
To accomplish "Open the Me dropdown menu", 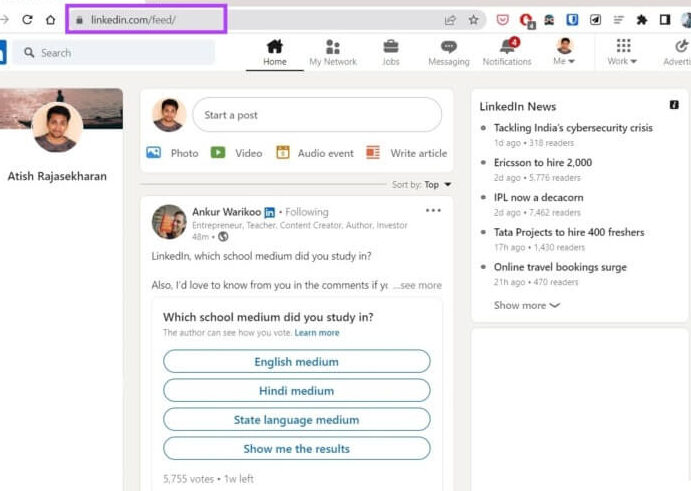I will click(565, 52).
